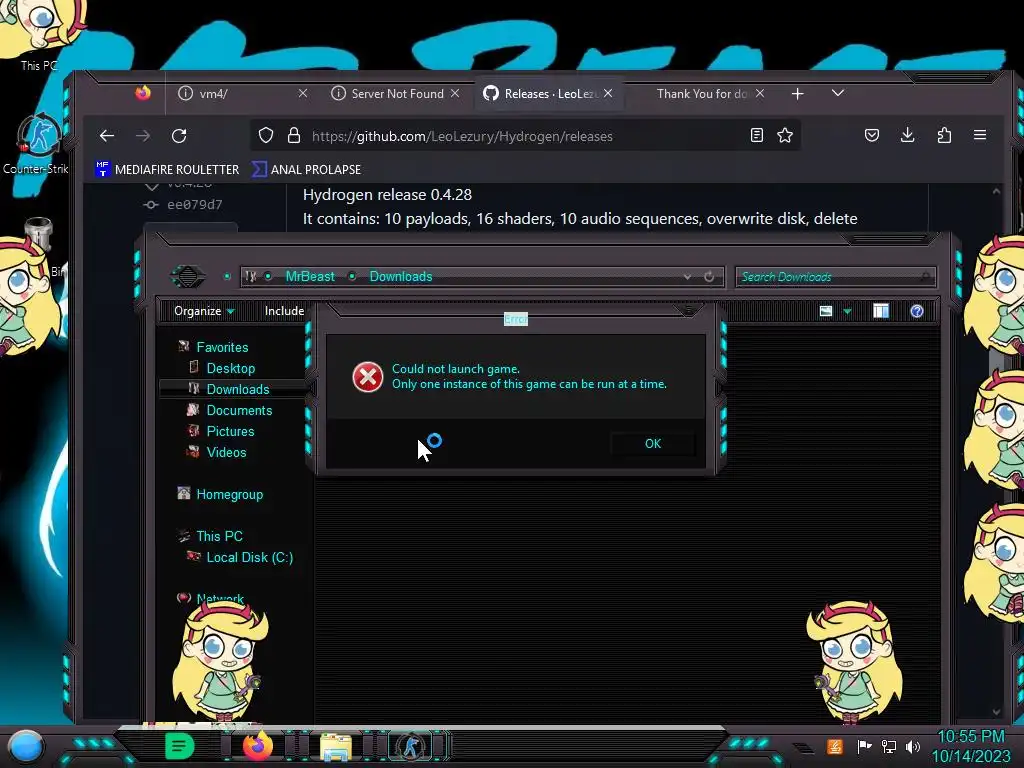Expand the view options dropdown arrow
The width and height of the screenshot is (1024, 768).
pos(848,312)
